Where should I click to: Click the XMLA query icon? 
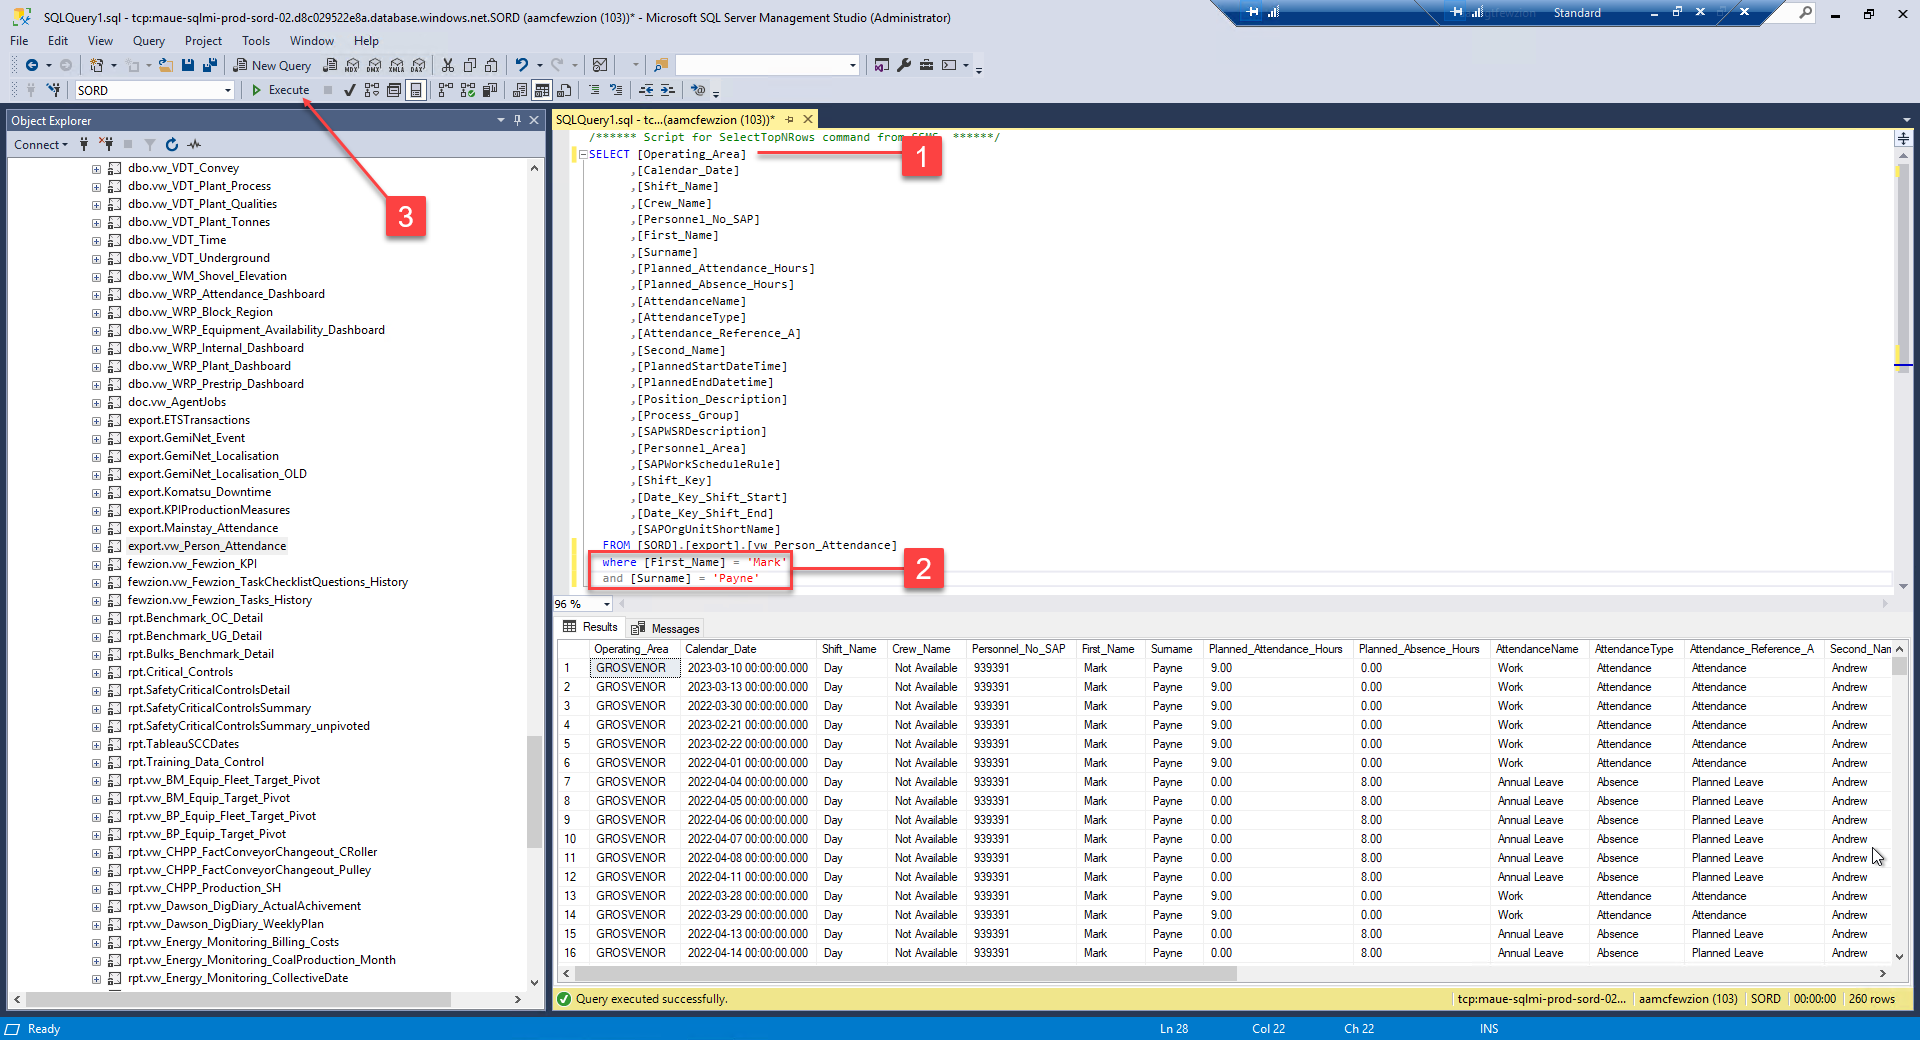(396, 65)
